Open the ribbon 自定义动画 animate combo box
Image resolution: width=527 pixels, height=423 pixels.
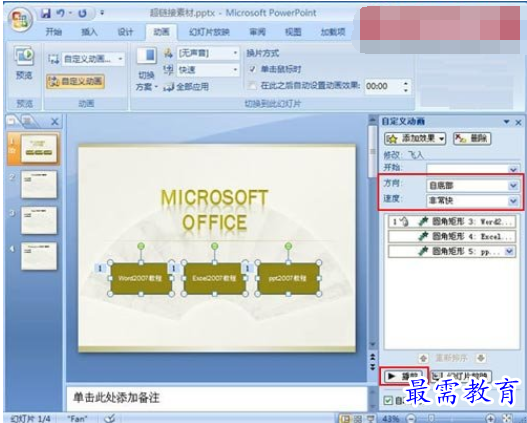coord(93,59)
